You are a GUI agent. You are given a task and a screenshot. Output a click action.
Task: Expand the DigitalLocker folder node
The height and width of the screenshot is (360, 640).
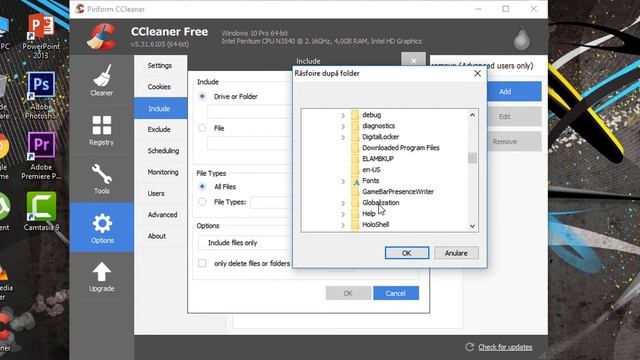point(343,138)
